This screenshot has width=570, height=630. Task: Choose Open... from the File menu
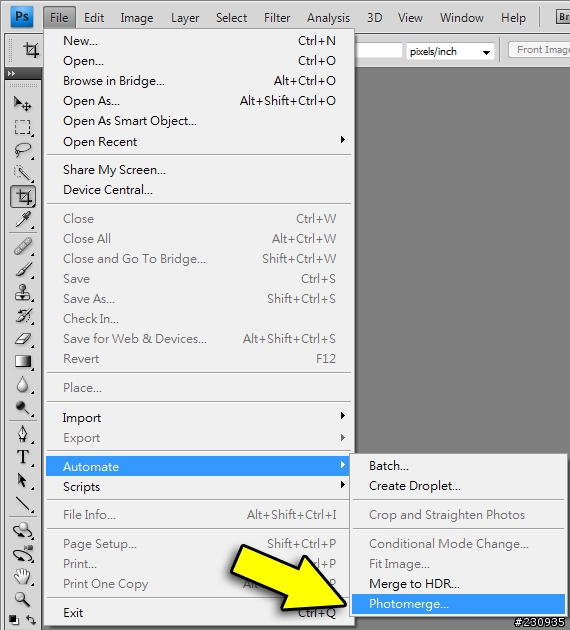coord(199,61)
